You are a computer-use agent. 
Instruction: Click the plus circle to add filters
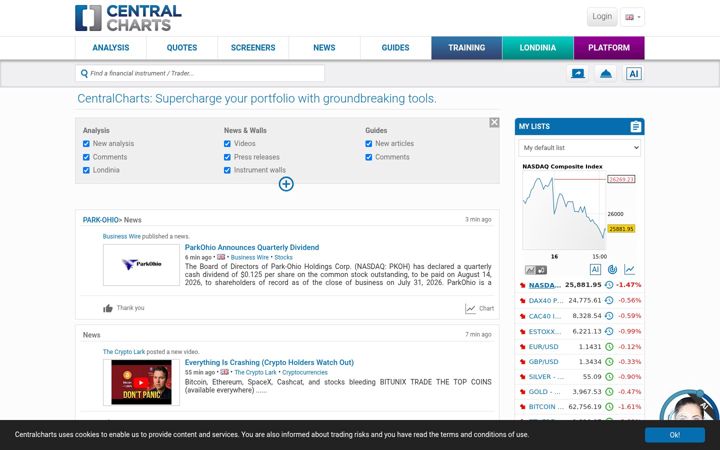pyautogui.click(x=286, y=184)
